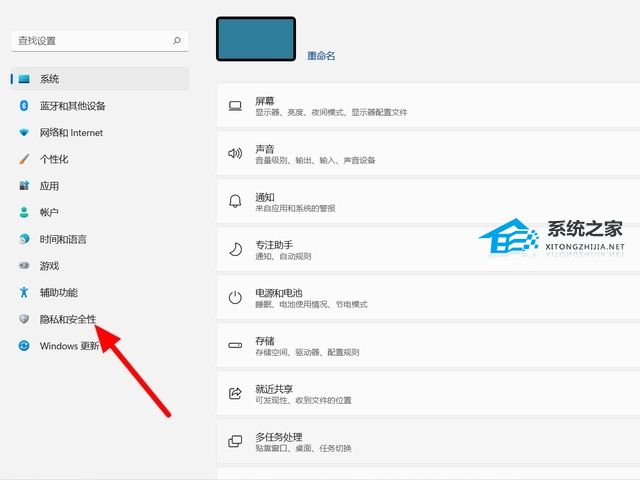Screen dimensions: 640x480
Task: Open the 通知 settings entry
Action: tap(429, 201)
